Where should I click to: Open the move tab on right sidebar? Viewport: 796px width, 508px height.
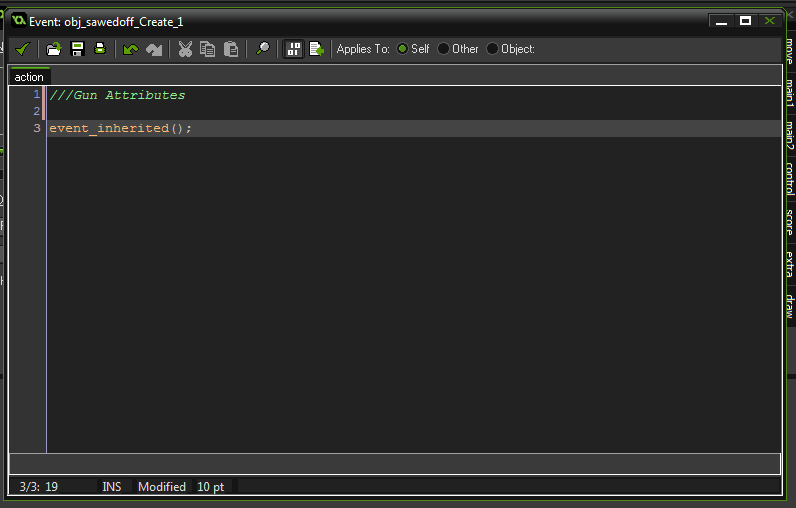(789, 51)
